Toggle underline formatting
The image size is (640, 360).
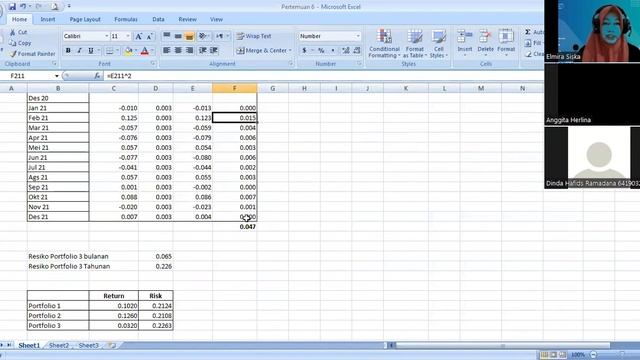(91, 51)
